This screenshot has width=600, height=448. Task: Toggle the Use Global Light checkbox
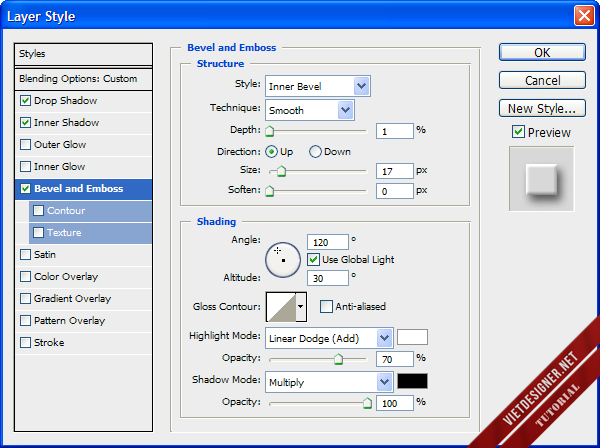pyautogui.click(x=313, y=259)
